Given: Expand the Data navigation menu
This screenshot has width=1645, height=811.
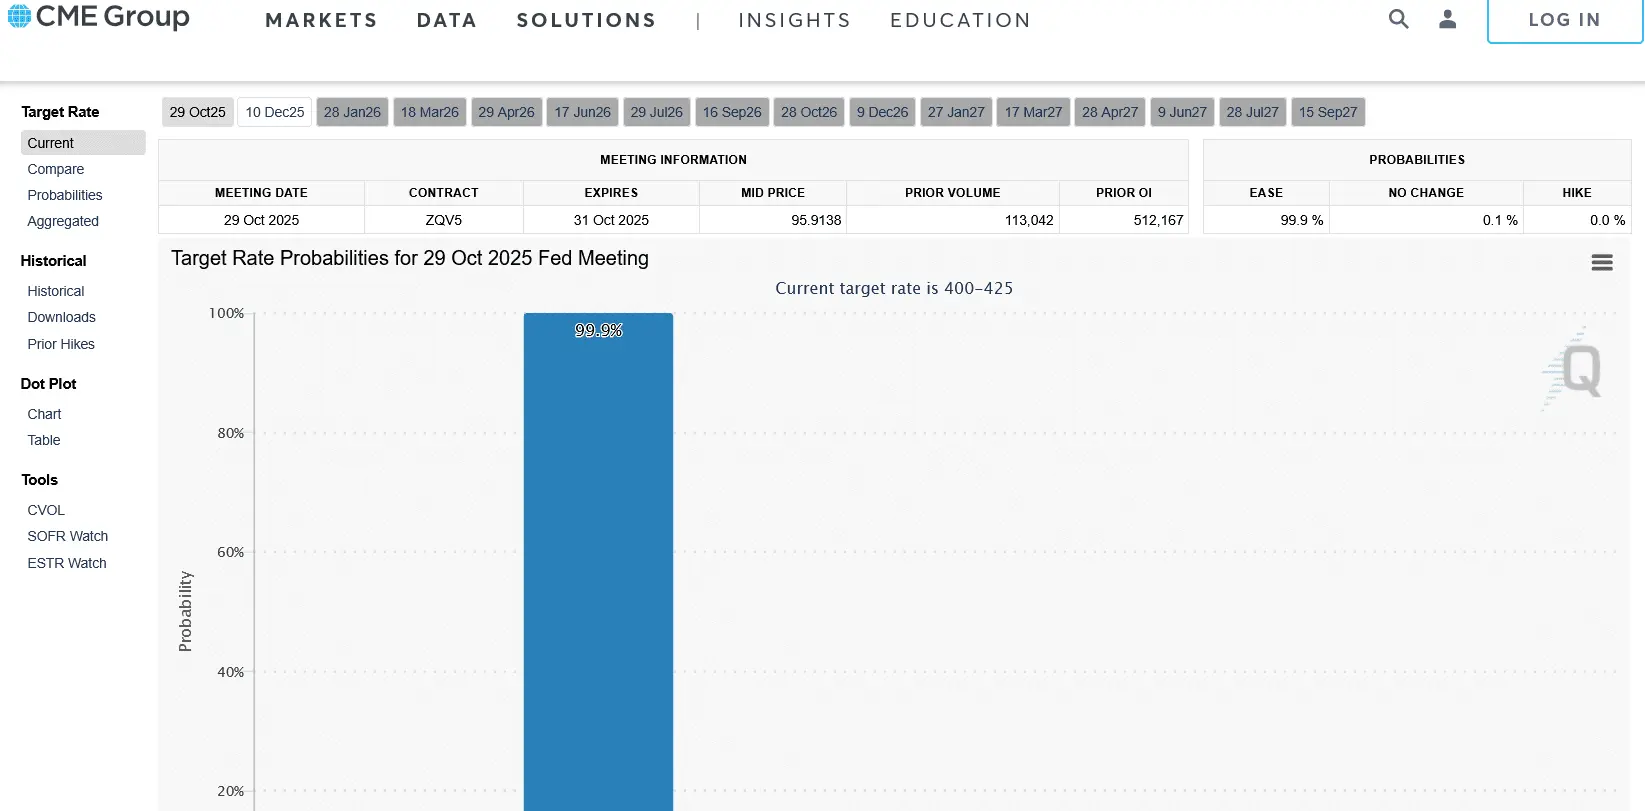Looking at the screenshot, I should 446,20.
